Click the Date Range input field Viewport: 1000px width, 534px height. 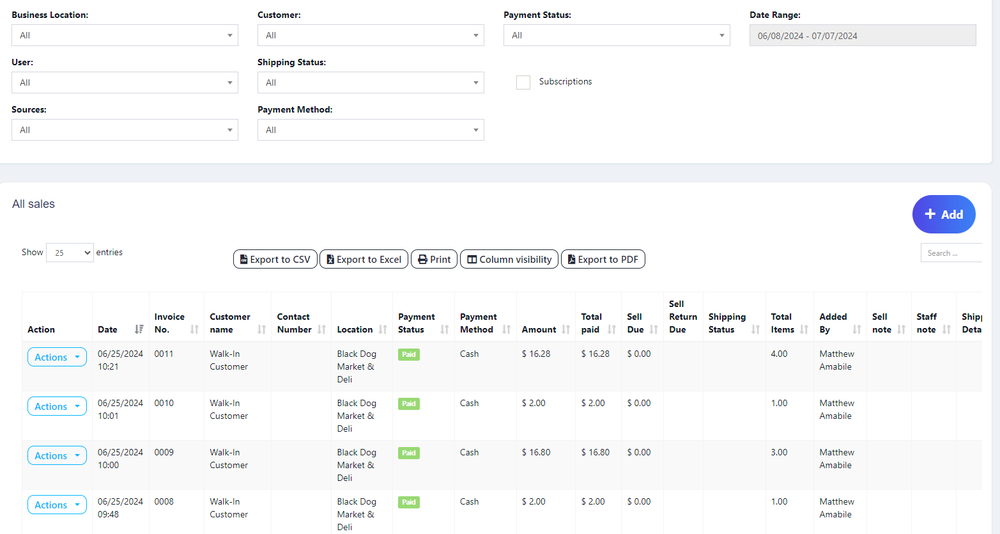coord(862,35)
